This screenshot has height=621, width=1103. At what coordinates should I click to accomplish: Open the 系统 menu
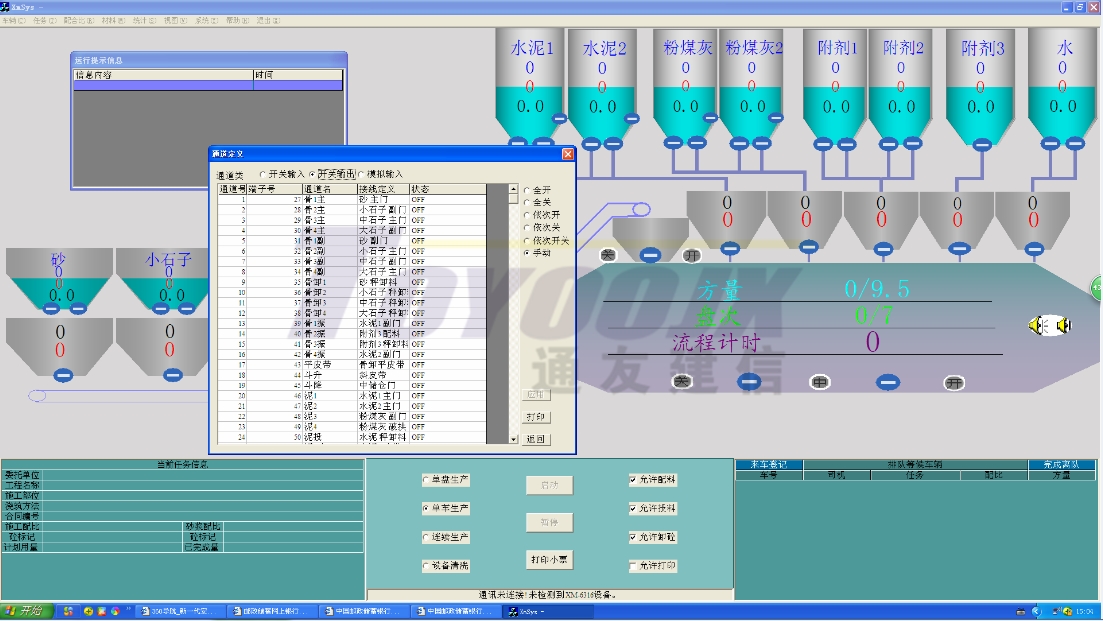pos(206,20)
